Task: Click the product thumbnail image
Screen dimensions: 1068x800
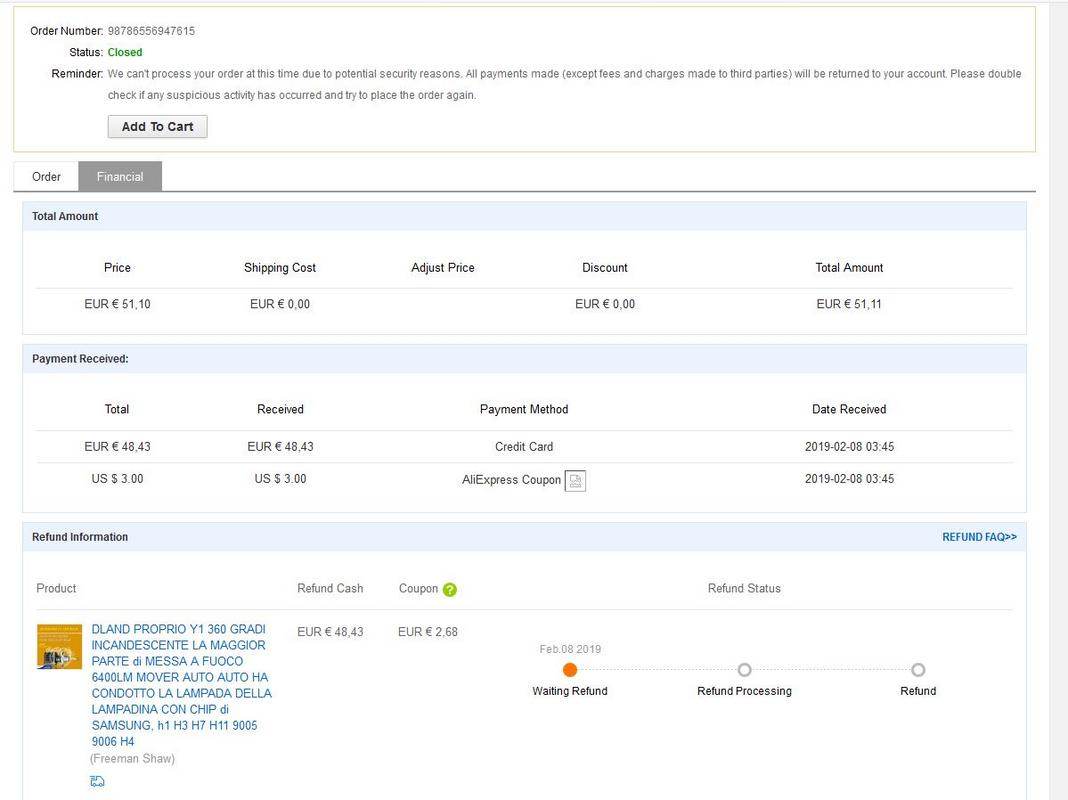Action: [x=59, y=647]
